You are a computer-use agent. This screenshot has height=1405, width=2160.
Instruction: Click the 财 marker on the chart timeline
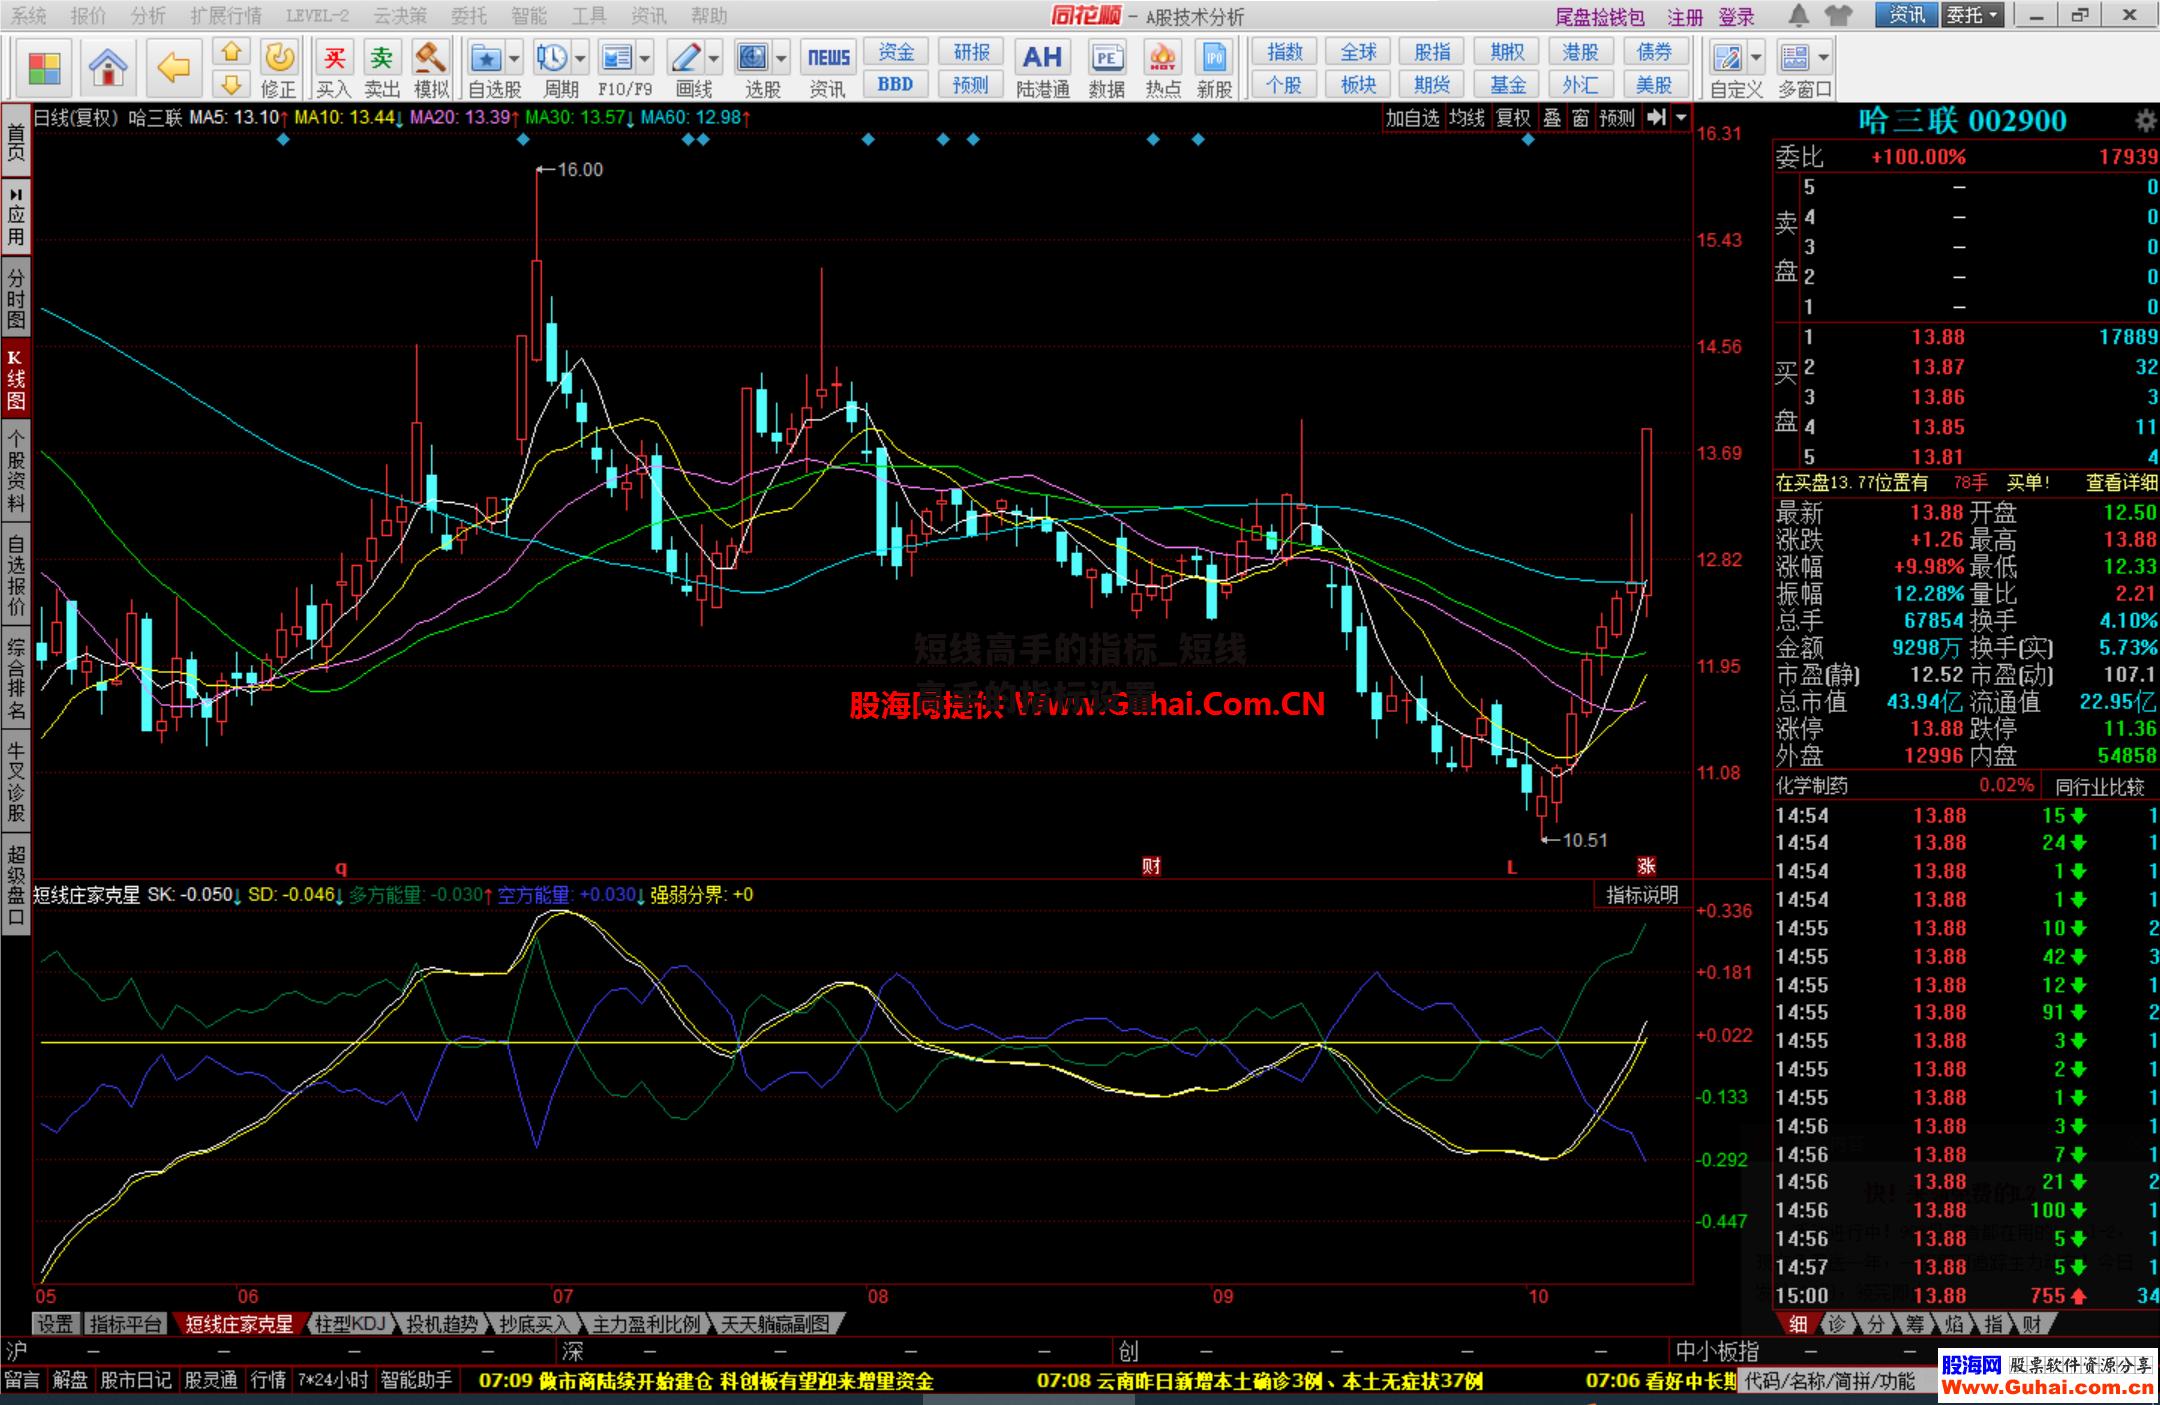[x=1151, y=866]
